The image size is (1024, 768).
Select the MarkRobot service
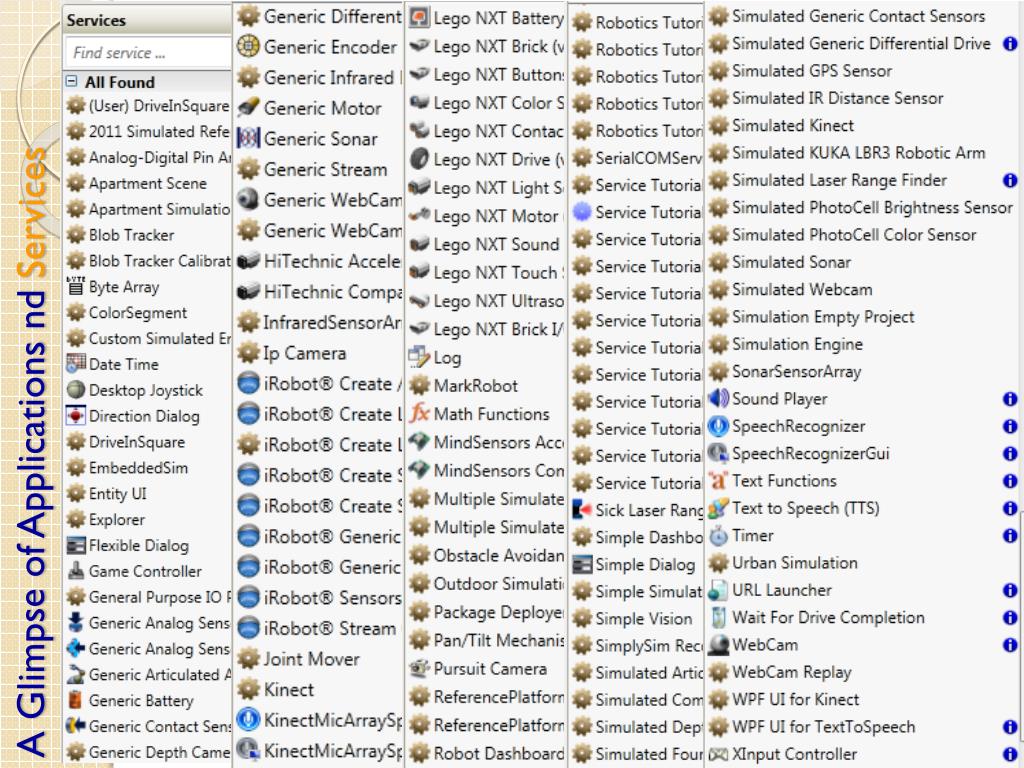tap(475, 385)
